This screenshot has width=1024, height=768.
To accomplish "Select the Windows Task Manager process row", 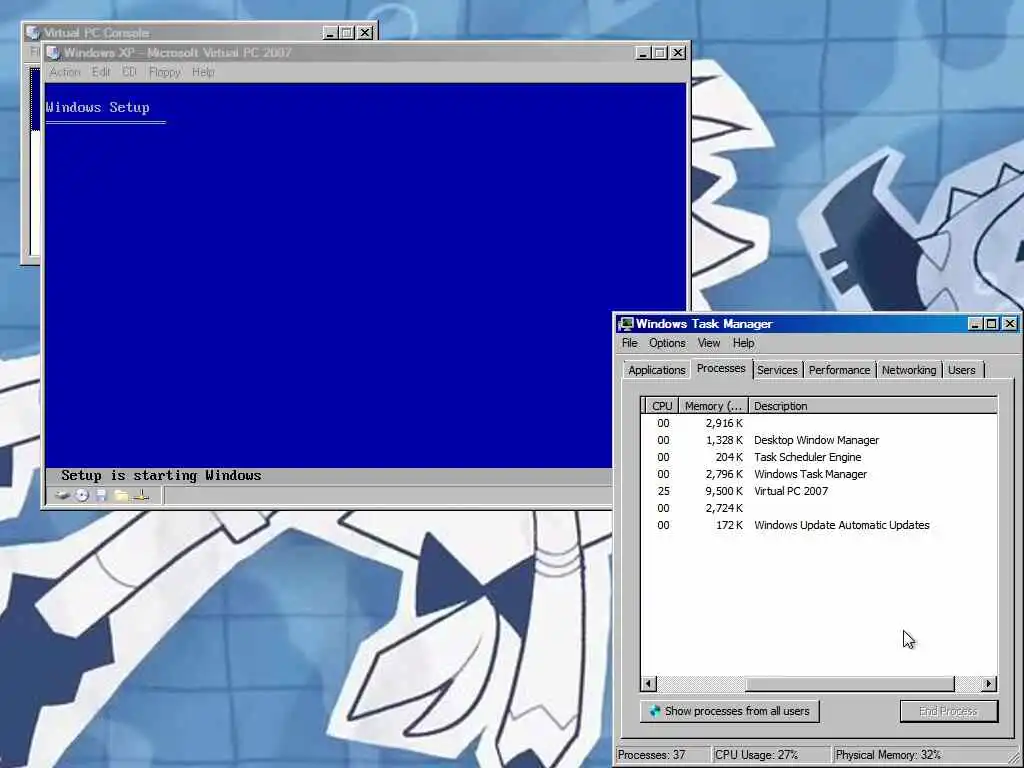I will [819, 474].
